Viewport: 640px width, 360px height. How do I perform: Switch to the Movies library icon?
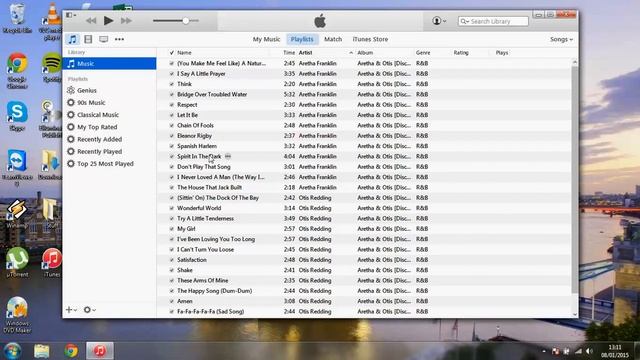pyautogui.click(x=88, y=39)
